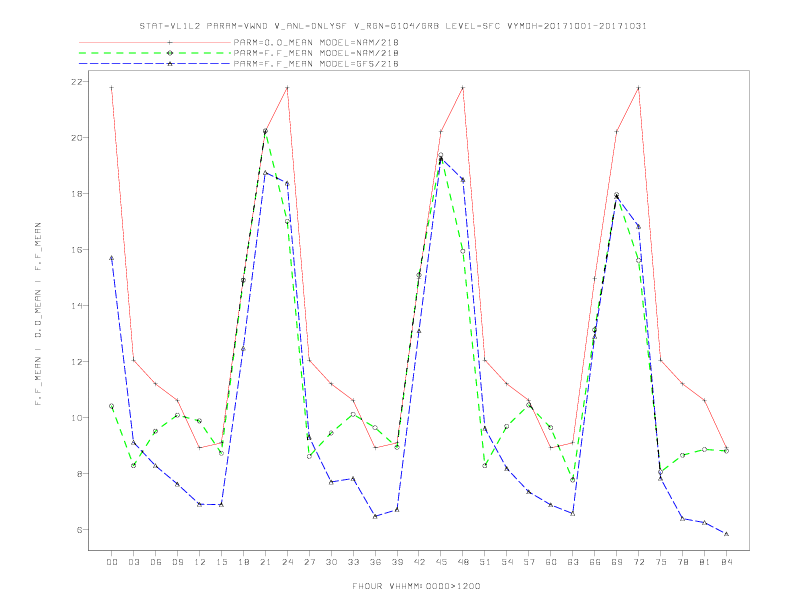
Task: Click y-axis tick value 18
Action: pos(77,194)
